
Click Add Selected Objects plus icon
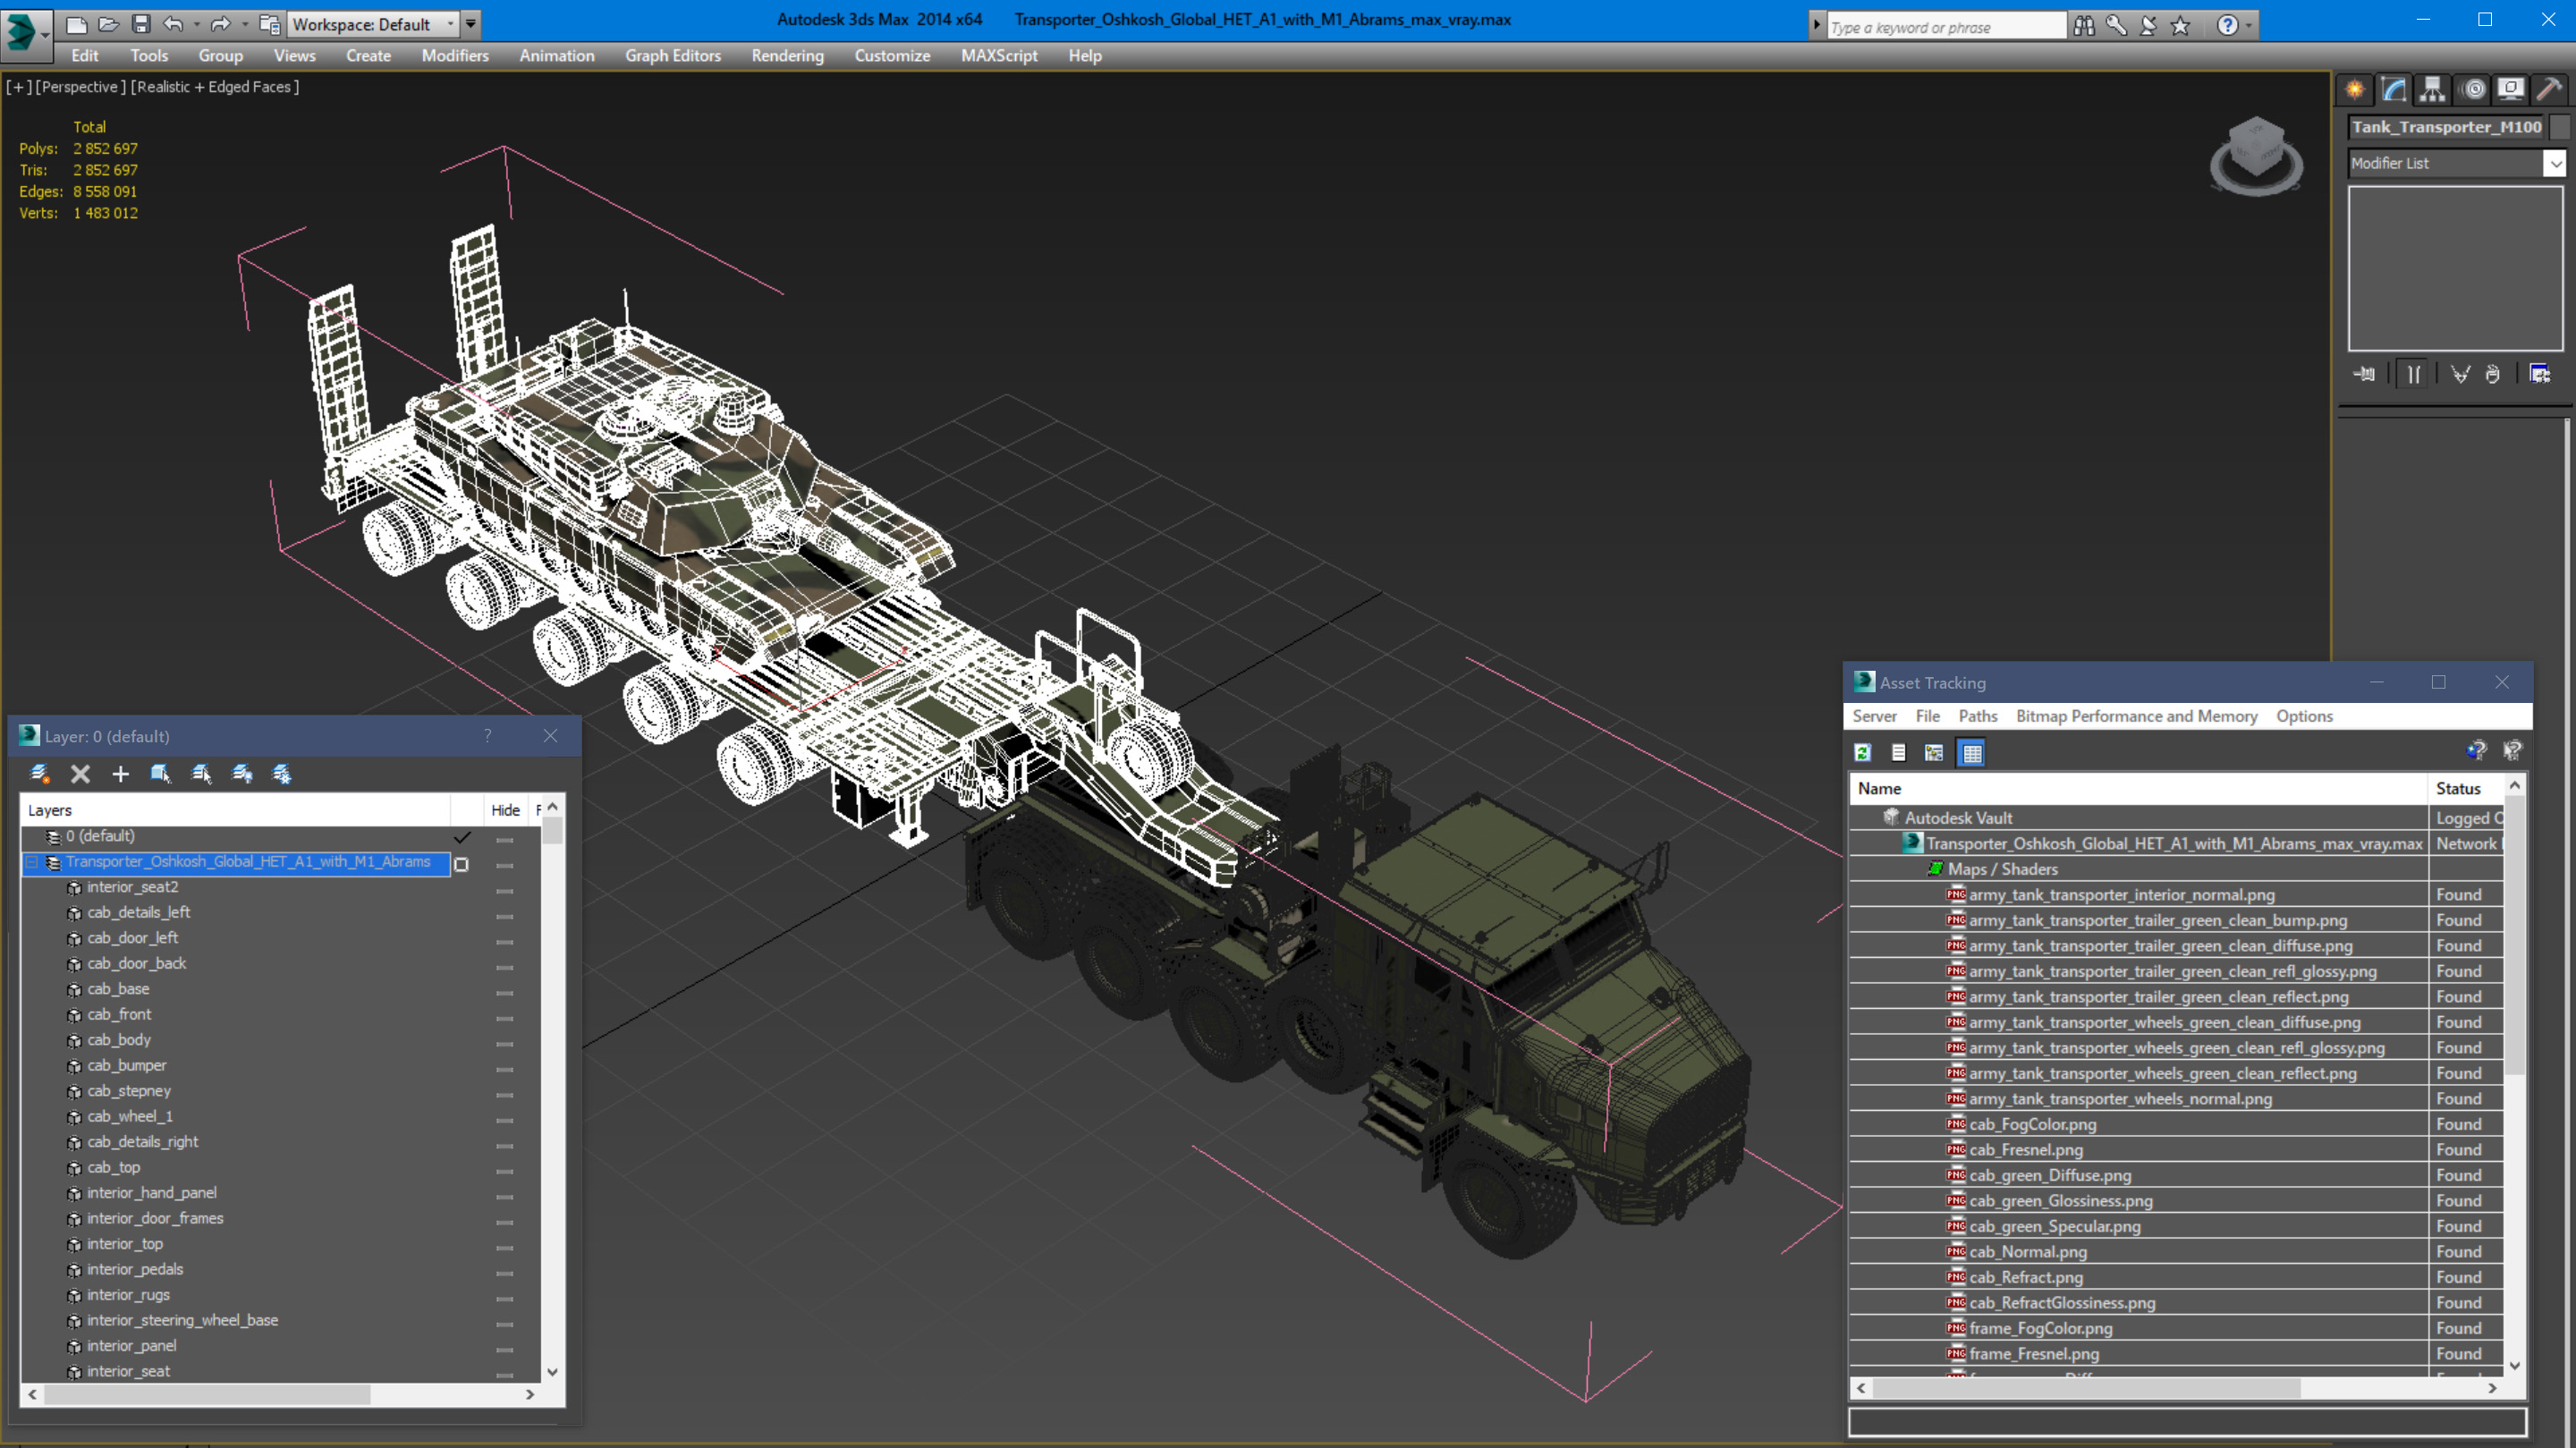121,774
